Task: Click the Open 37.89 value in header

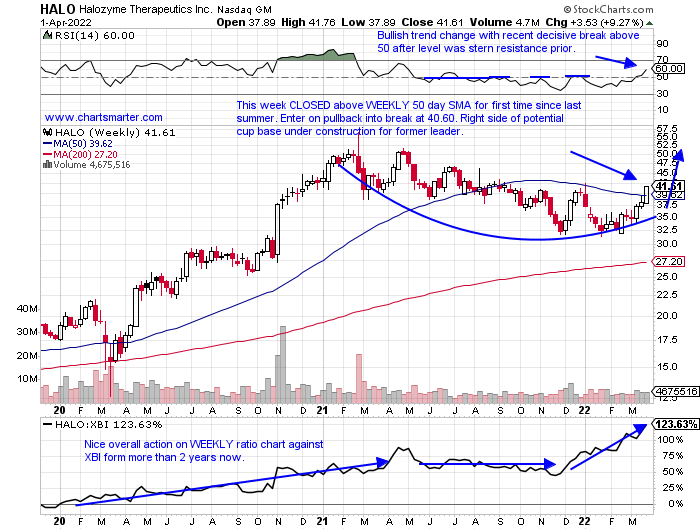Action: 246,22
